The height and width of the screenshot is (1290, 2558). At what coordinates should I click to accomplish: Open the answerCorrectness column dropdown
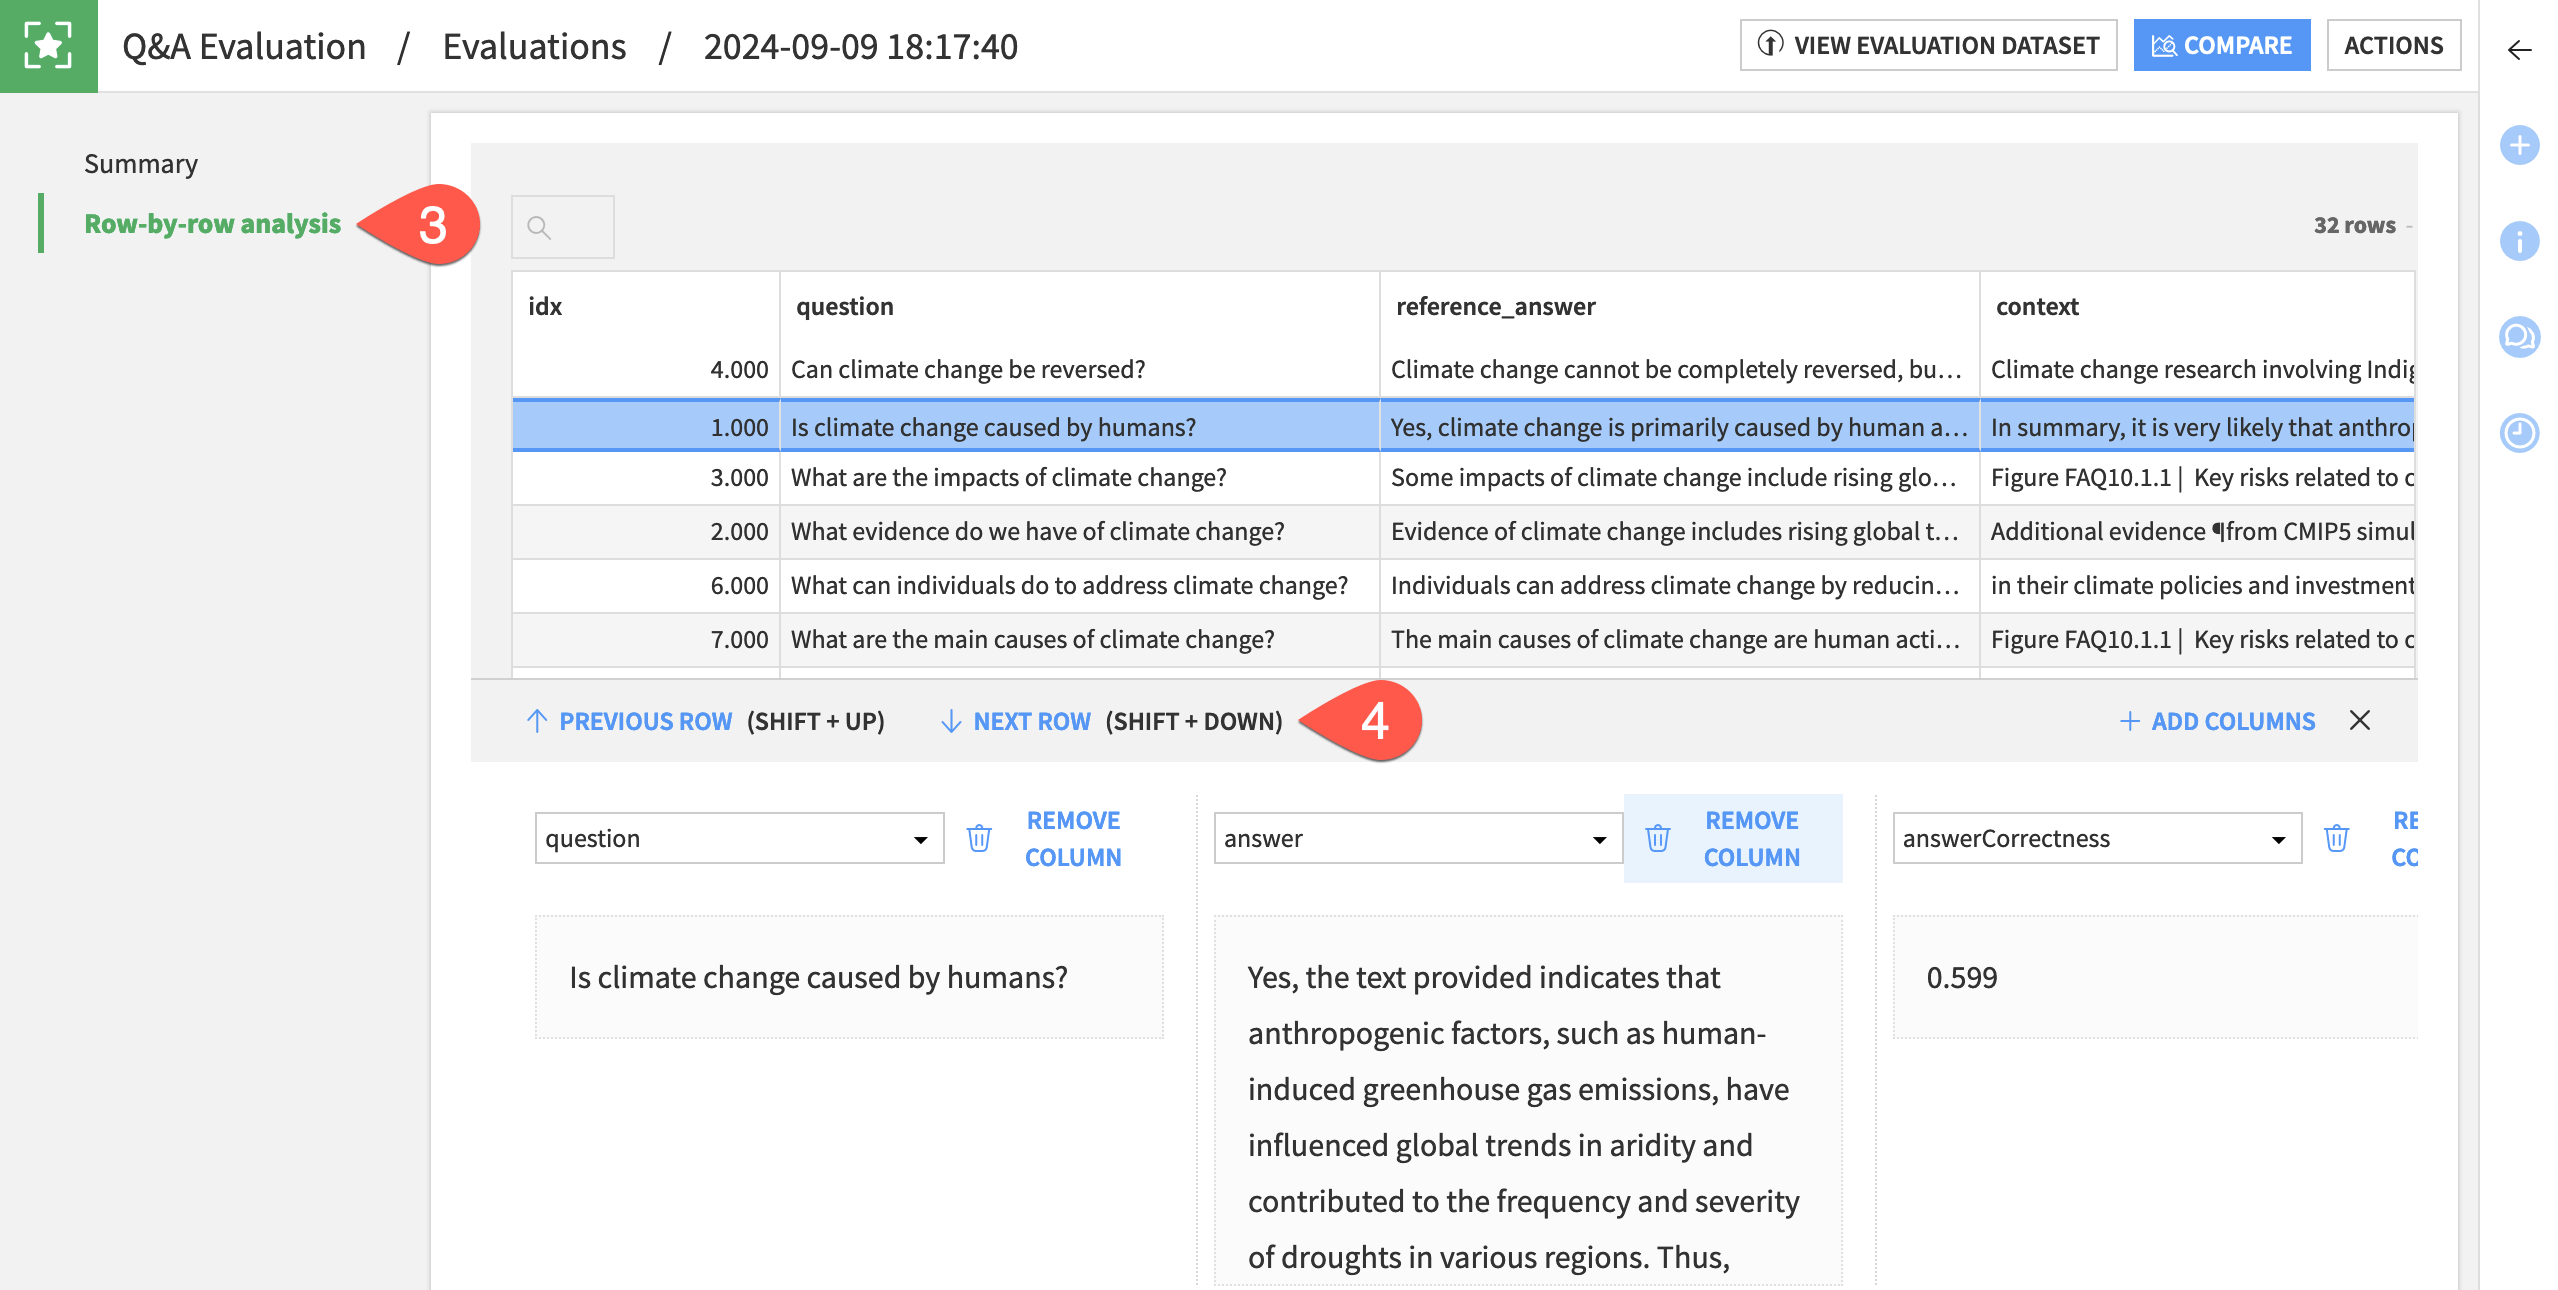2097,838
